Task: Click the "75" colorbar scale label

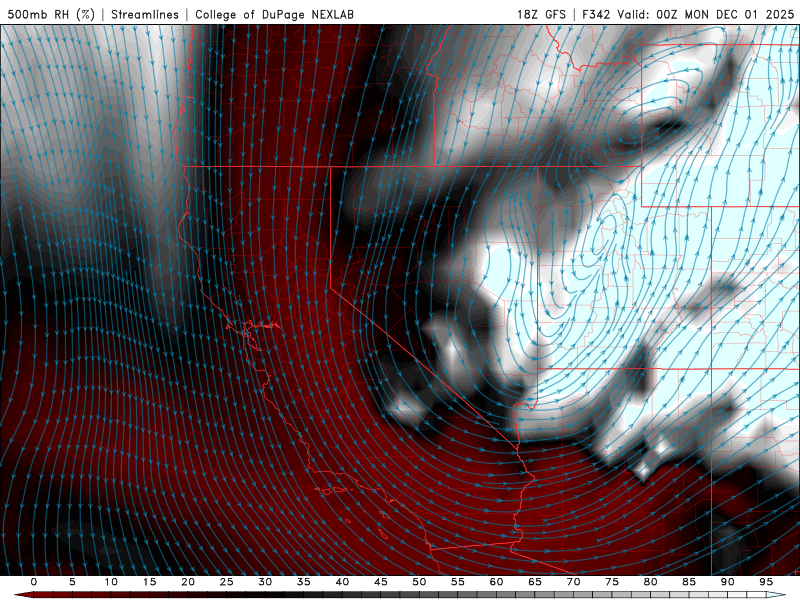Action: (x=612, y=582)
